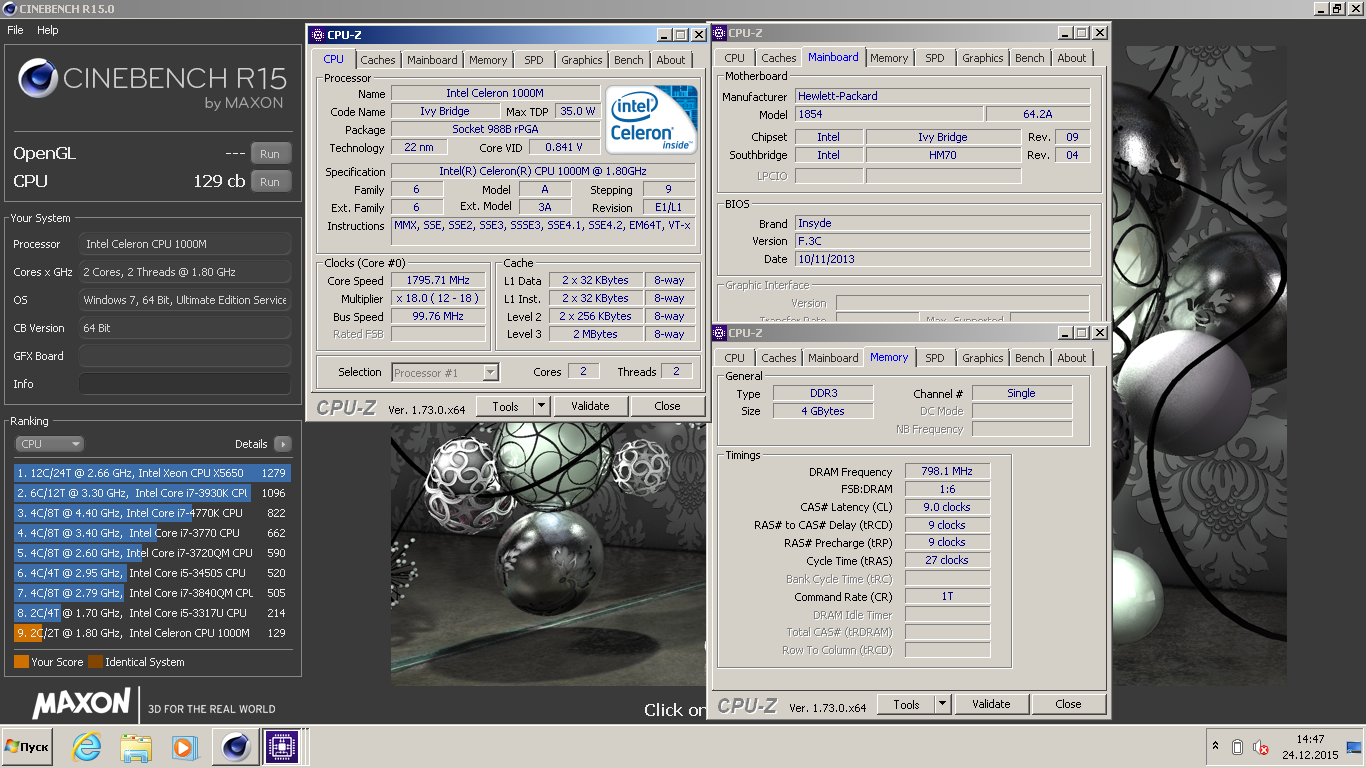Click Close button in CPU window
This screenshot has width=1366, height=768.
point(667,406)
